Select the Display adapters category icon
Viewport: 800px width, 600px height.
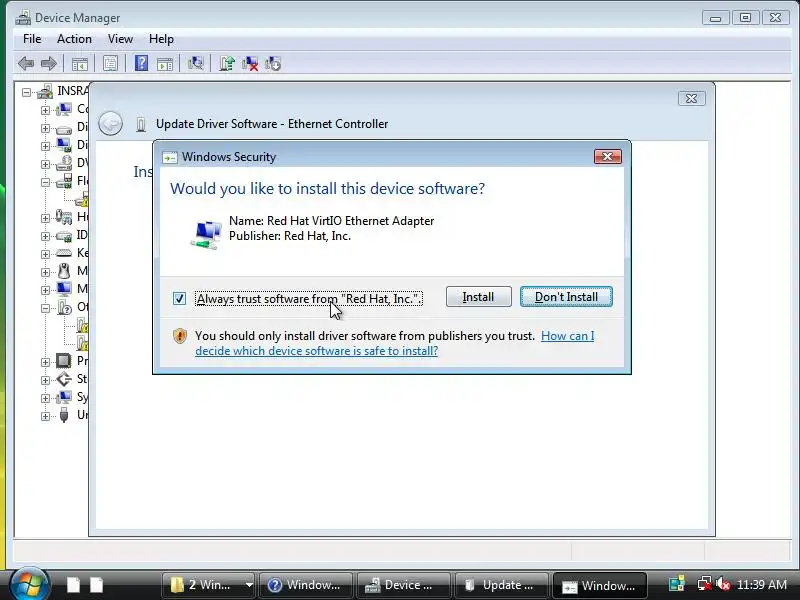[x=64, y=145]
